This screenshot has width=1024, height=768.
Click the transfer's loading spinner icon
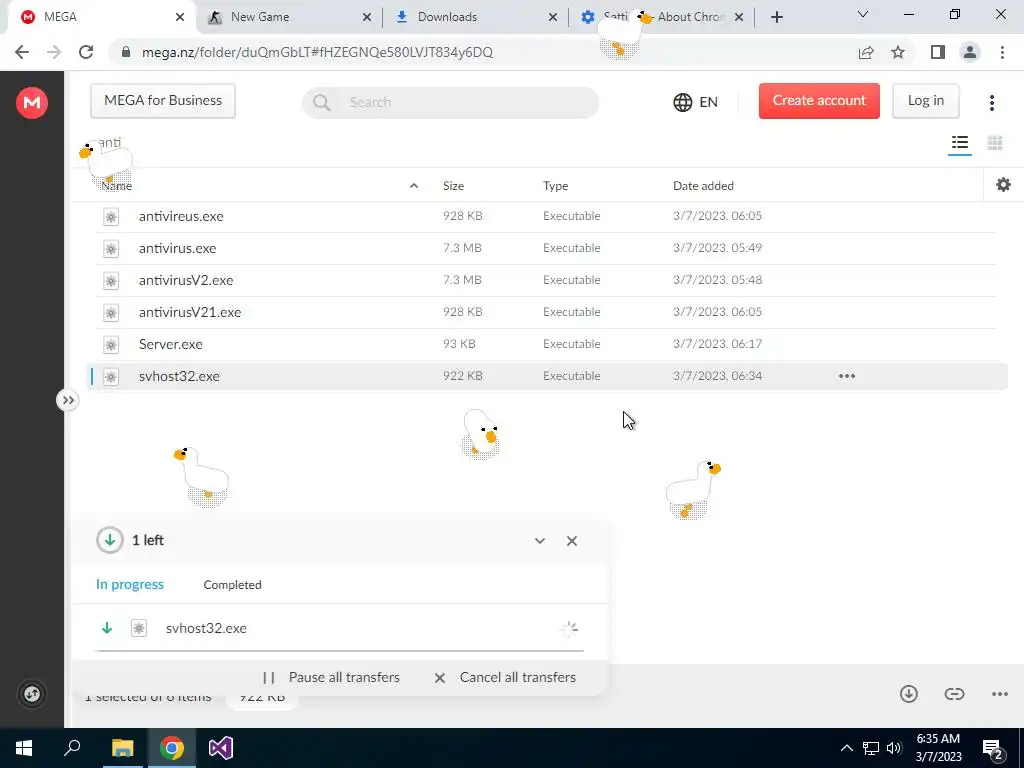click(x=569, y=629)
